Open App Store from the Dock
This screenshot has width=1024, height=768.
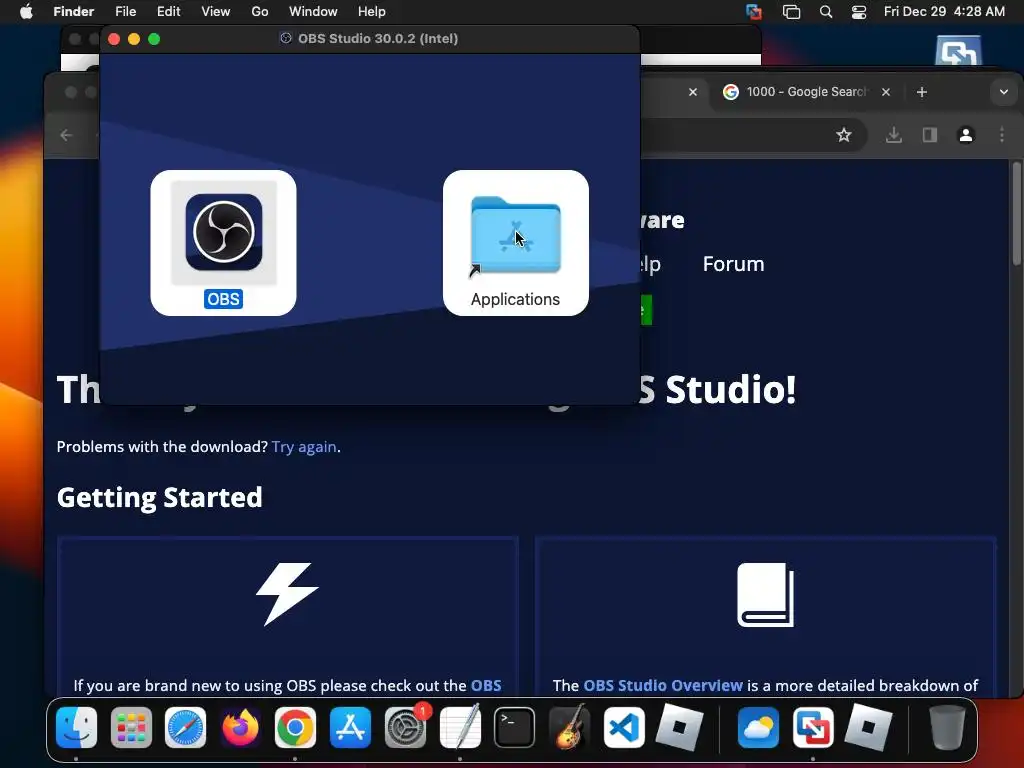click(350, 727)
